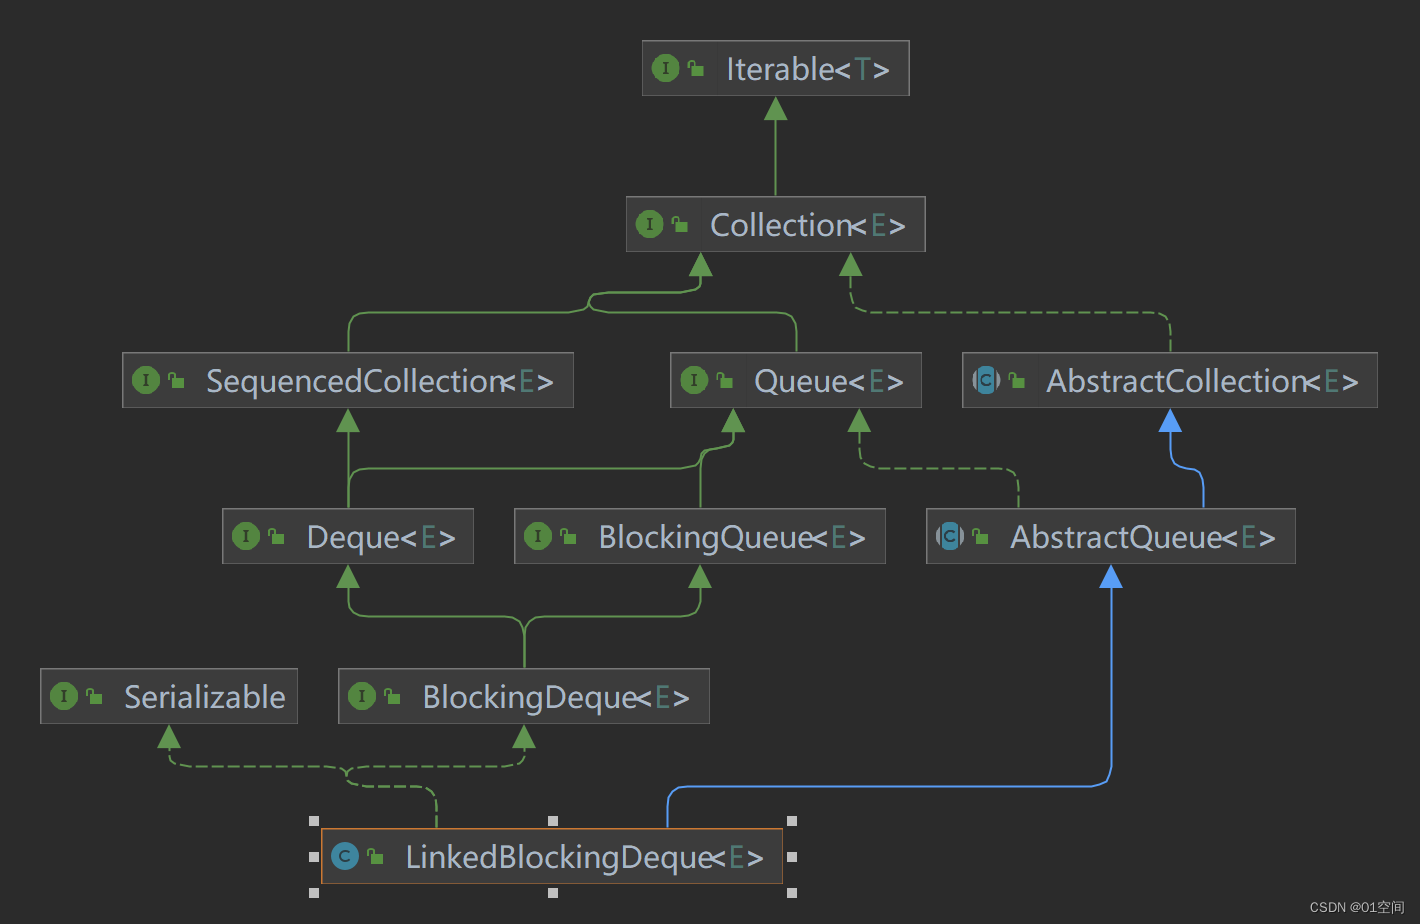Image resolution: width=1420 pixels, height=924 pixels.
Task: Select the Iterable<T> node label
Action: click(808, 69)
